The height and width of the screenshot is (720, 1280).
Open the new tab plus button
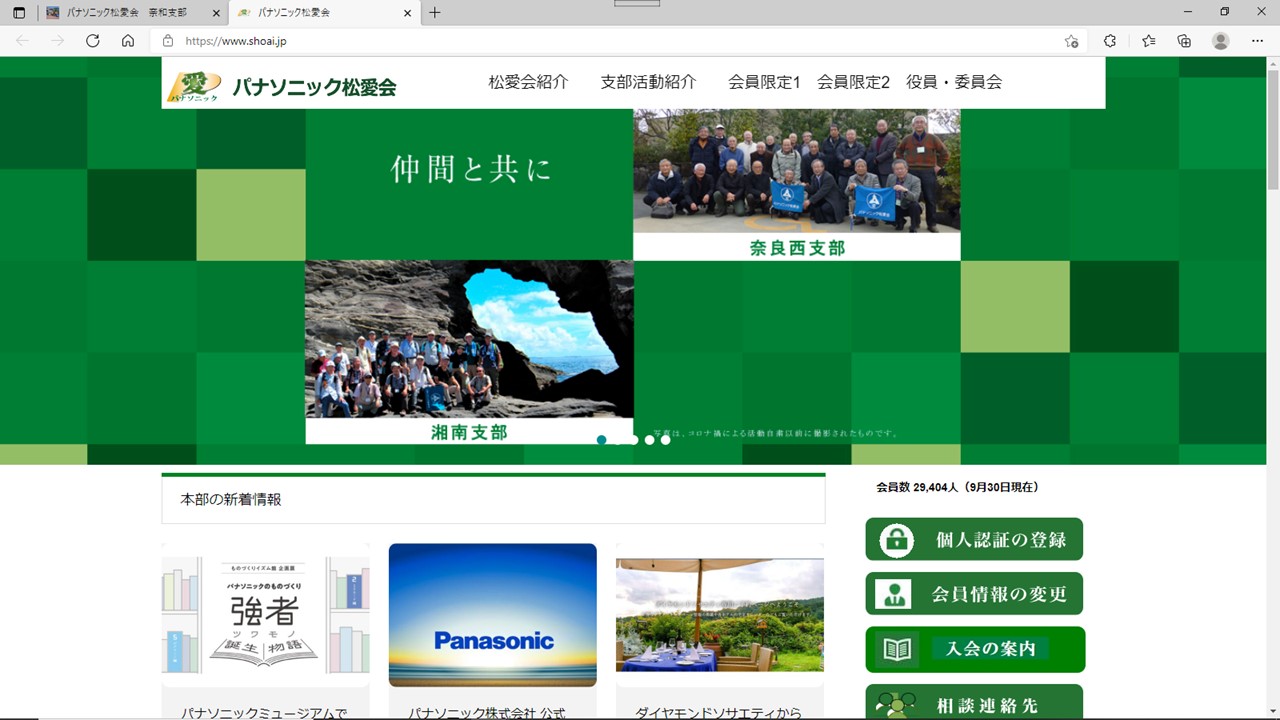434,13
